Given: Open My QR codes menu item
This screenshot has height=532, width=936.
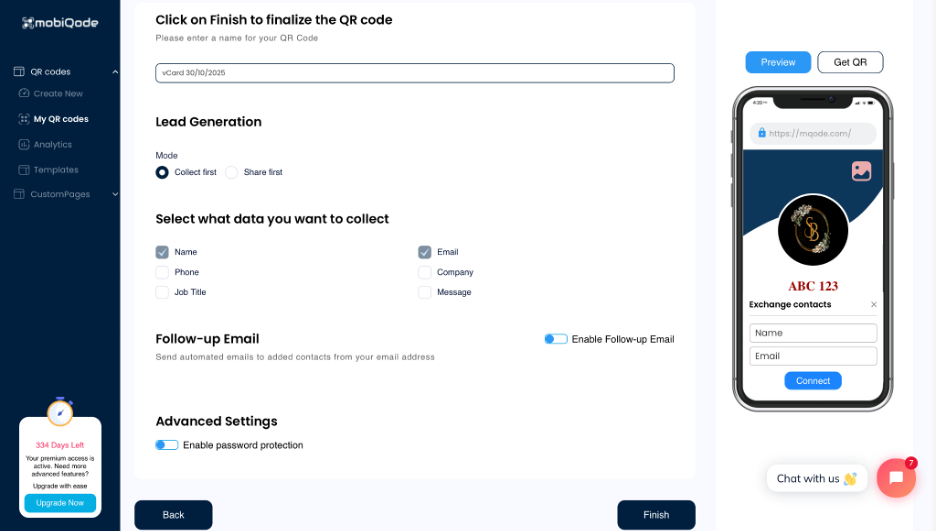Looking at the screenshot, I should click(x=60, y=119).
